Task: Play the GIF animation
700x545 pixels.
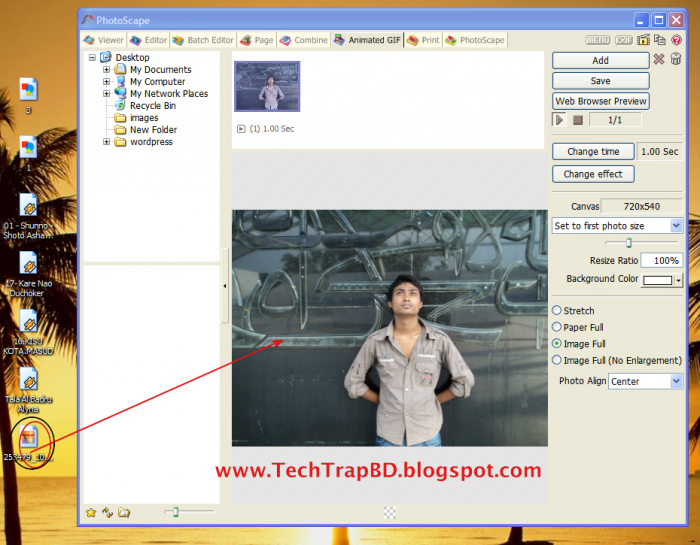Action: click(x=559, y=120)
